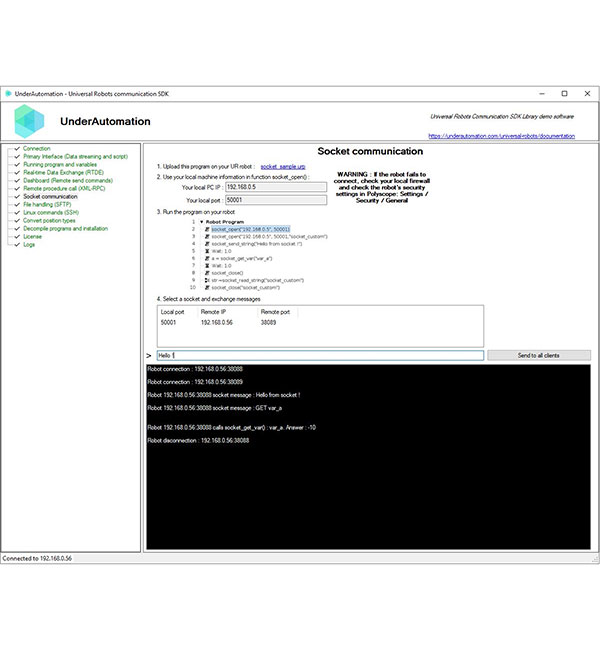Image resolution: width=600 pixels, height=650 pixels.
Task: Click console line 'GET var_a'
Action: (215, 408)
